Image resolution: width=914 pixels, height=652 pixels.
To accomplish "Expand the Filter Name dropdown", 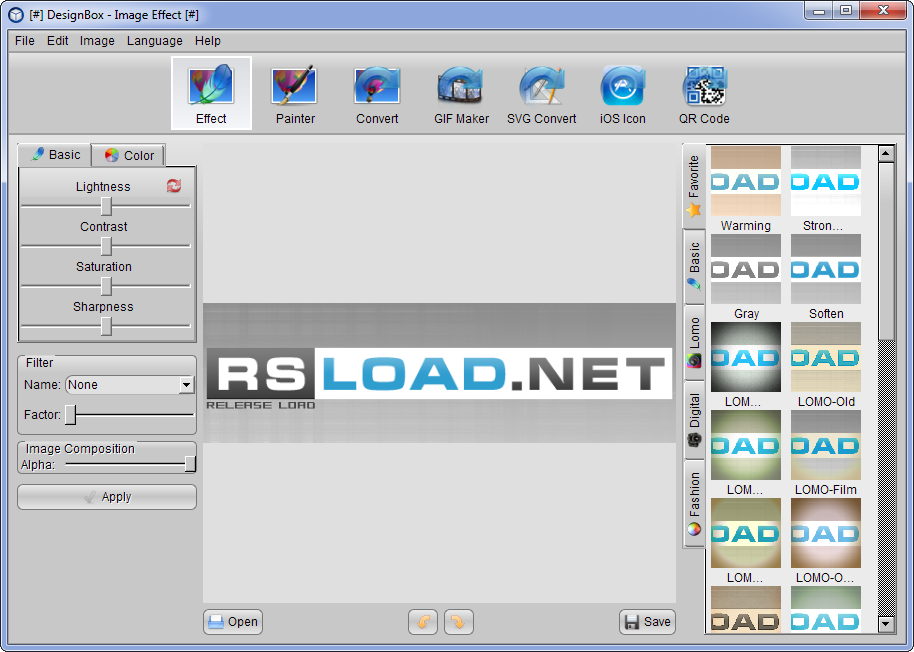I will point(186,385).
